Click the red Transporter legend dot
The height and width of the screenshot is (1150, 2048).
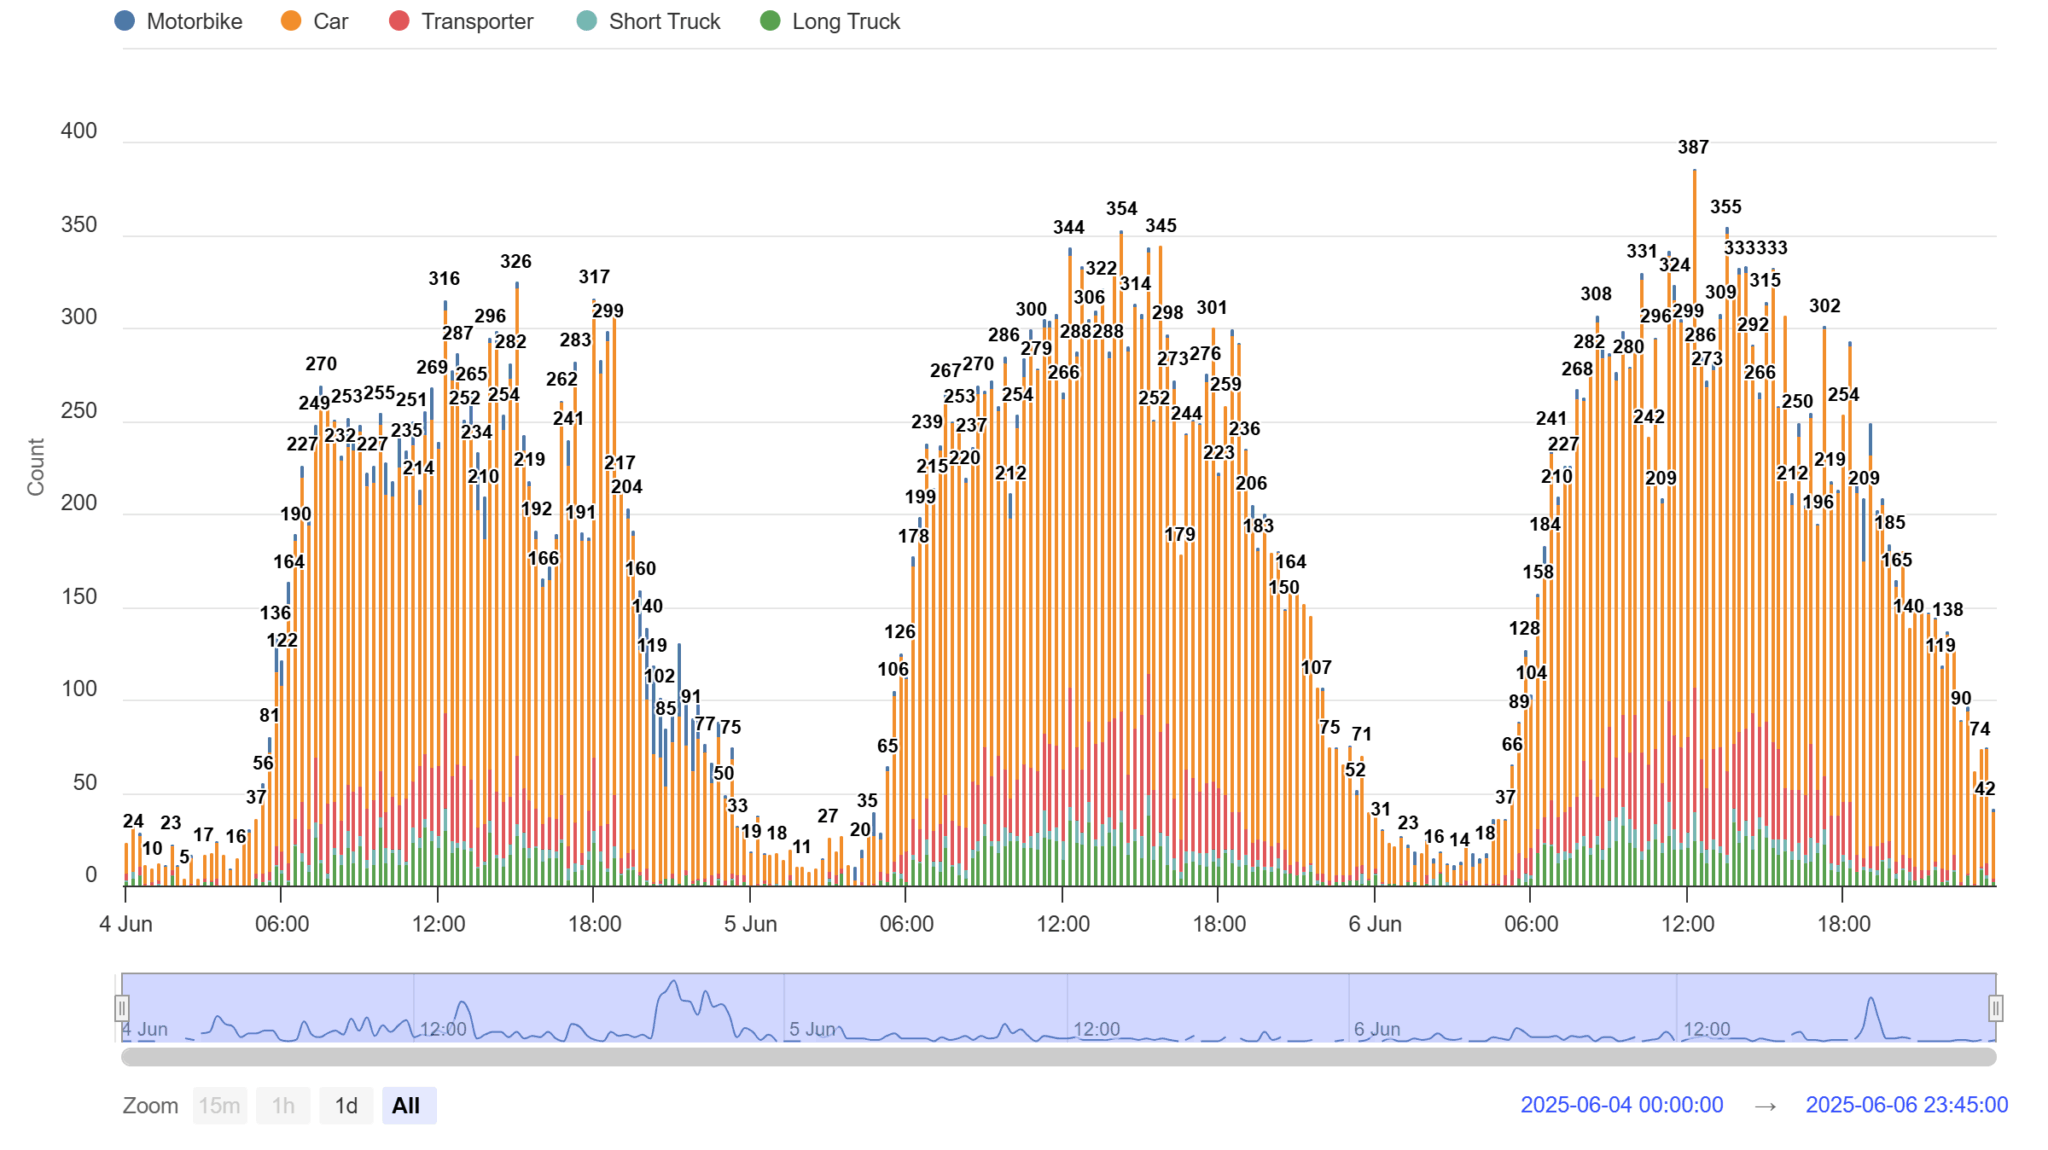coord(399,21)
